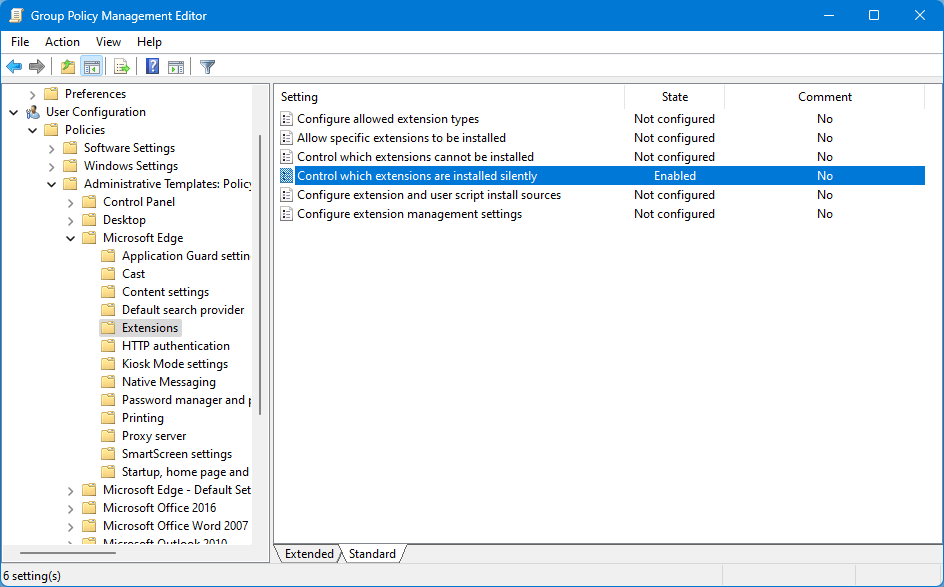Sort by the State column header
Viewport: 944px width, 587px height.
click(675, 97)
